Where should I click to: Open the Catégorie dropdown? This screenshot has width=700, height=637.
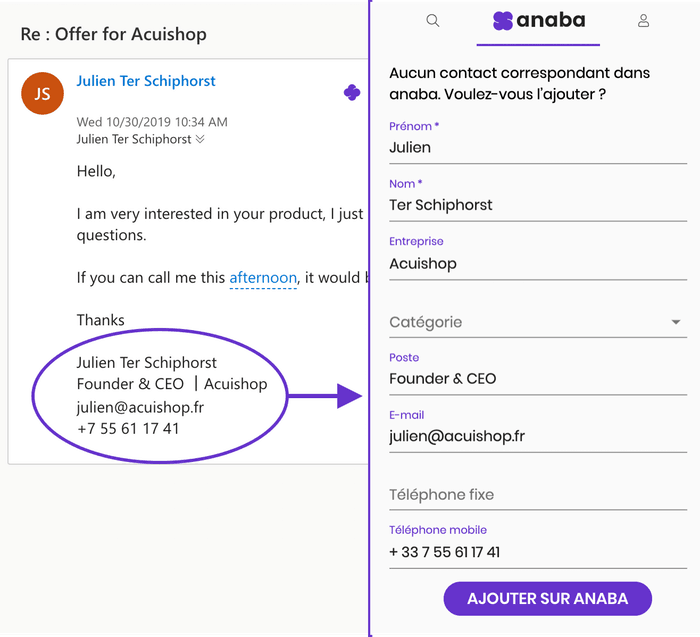click(x=538, y=322)
